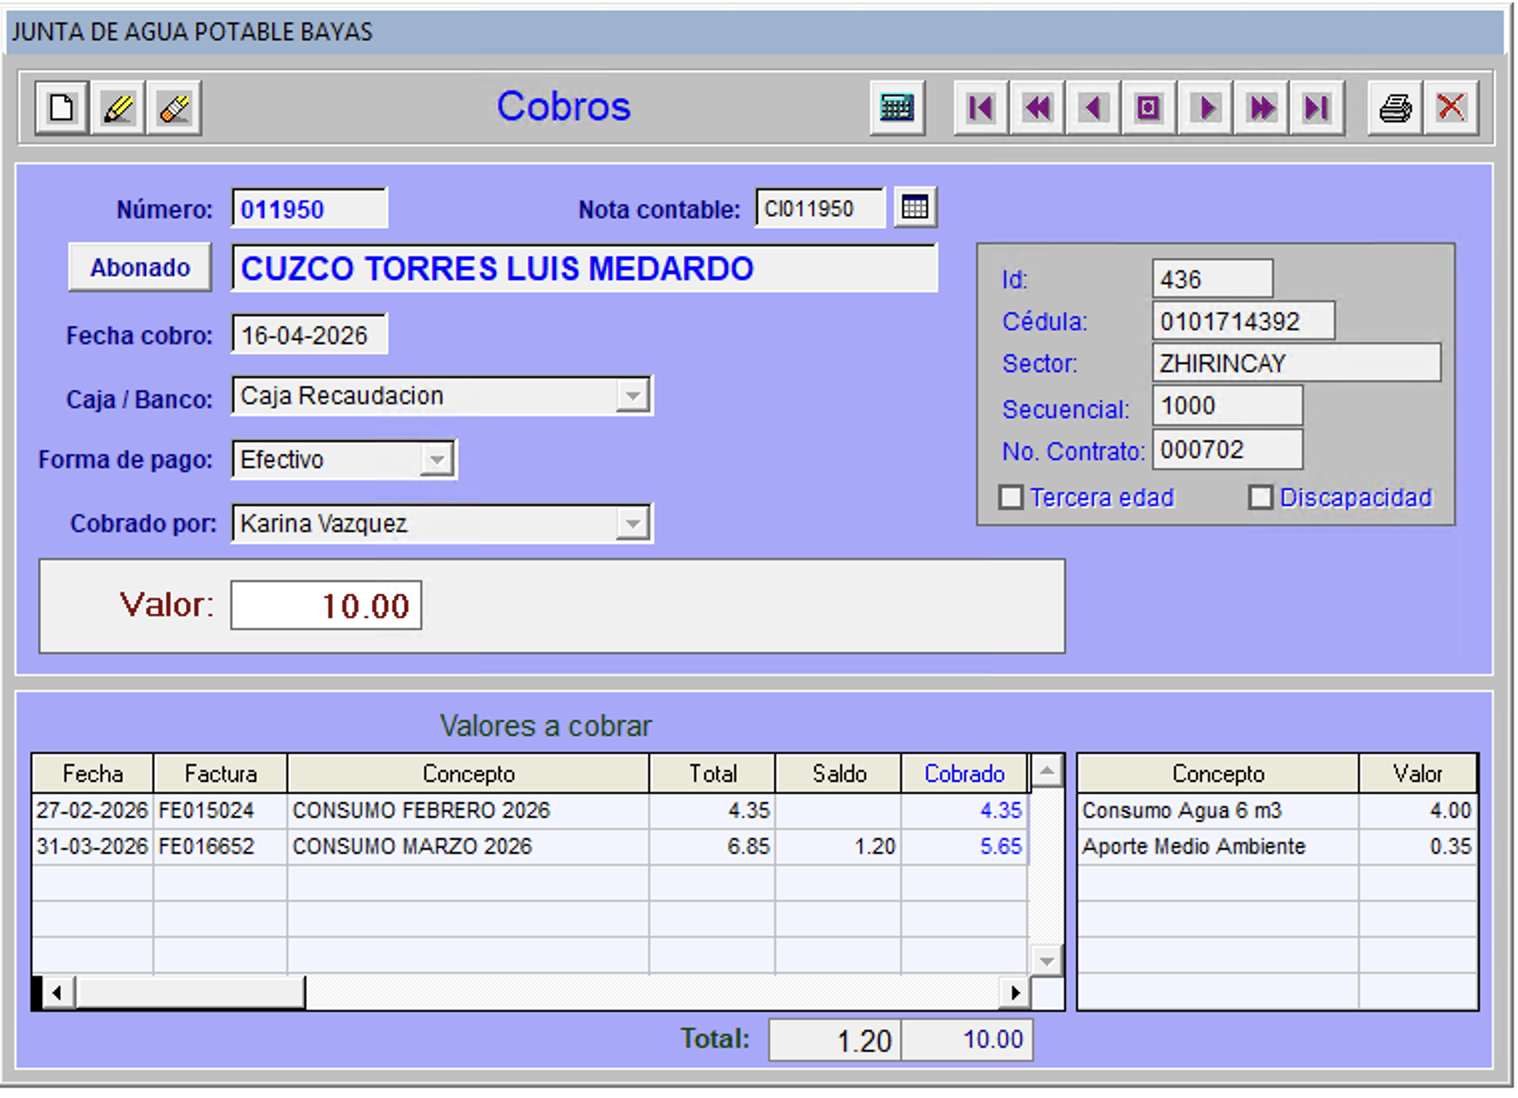Move to the previous record arrow
Viewport: 1518px width, 1098px height.
click(1093, 107)
